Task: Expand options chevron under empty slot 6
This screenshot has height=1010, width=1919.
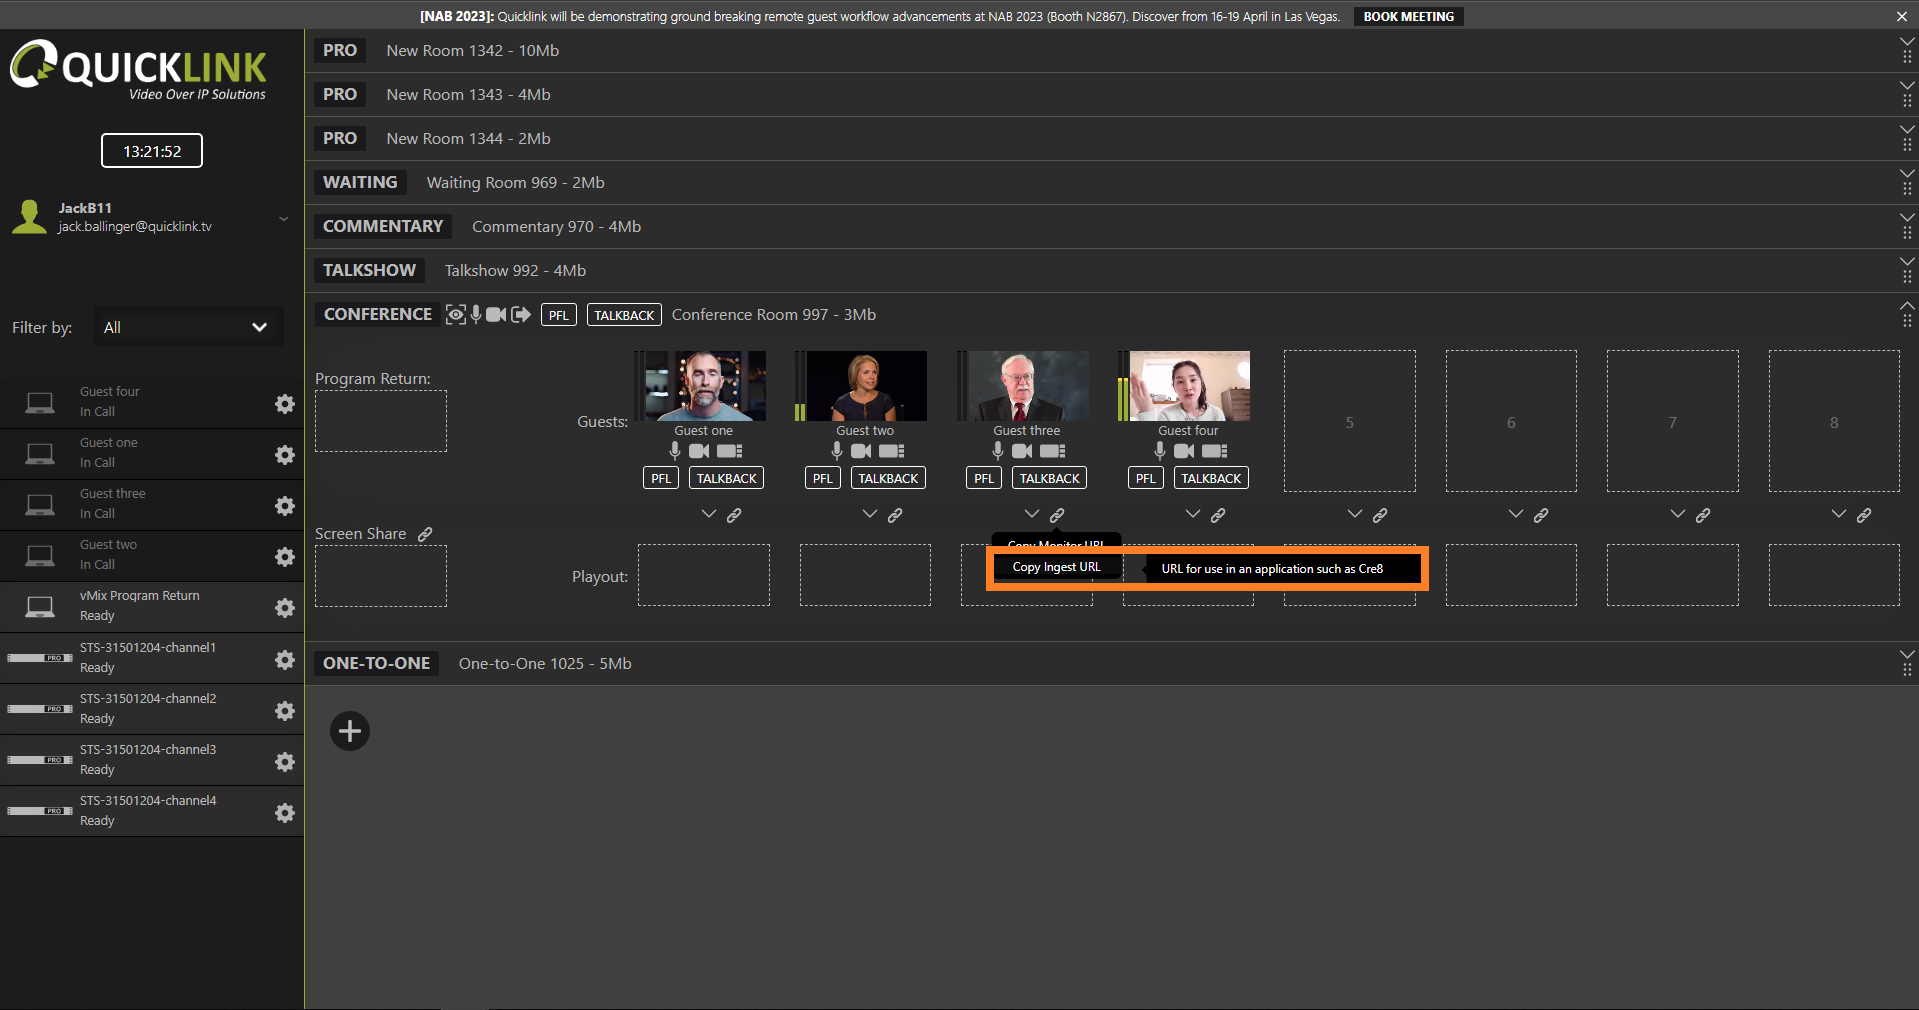Action: (x=1516, y=514)
